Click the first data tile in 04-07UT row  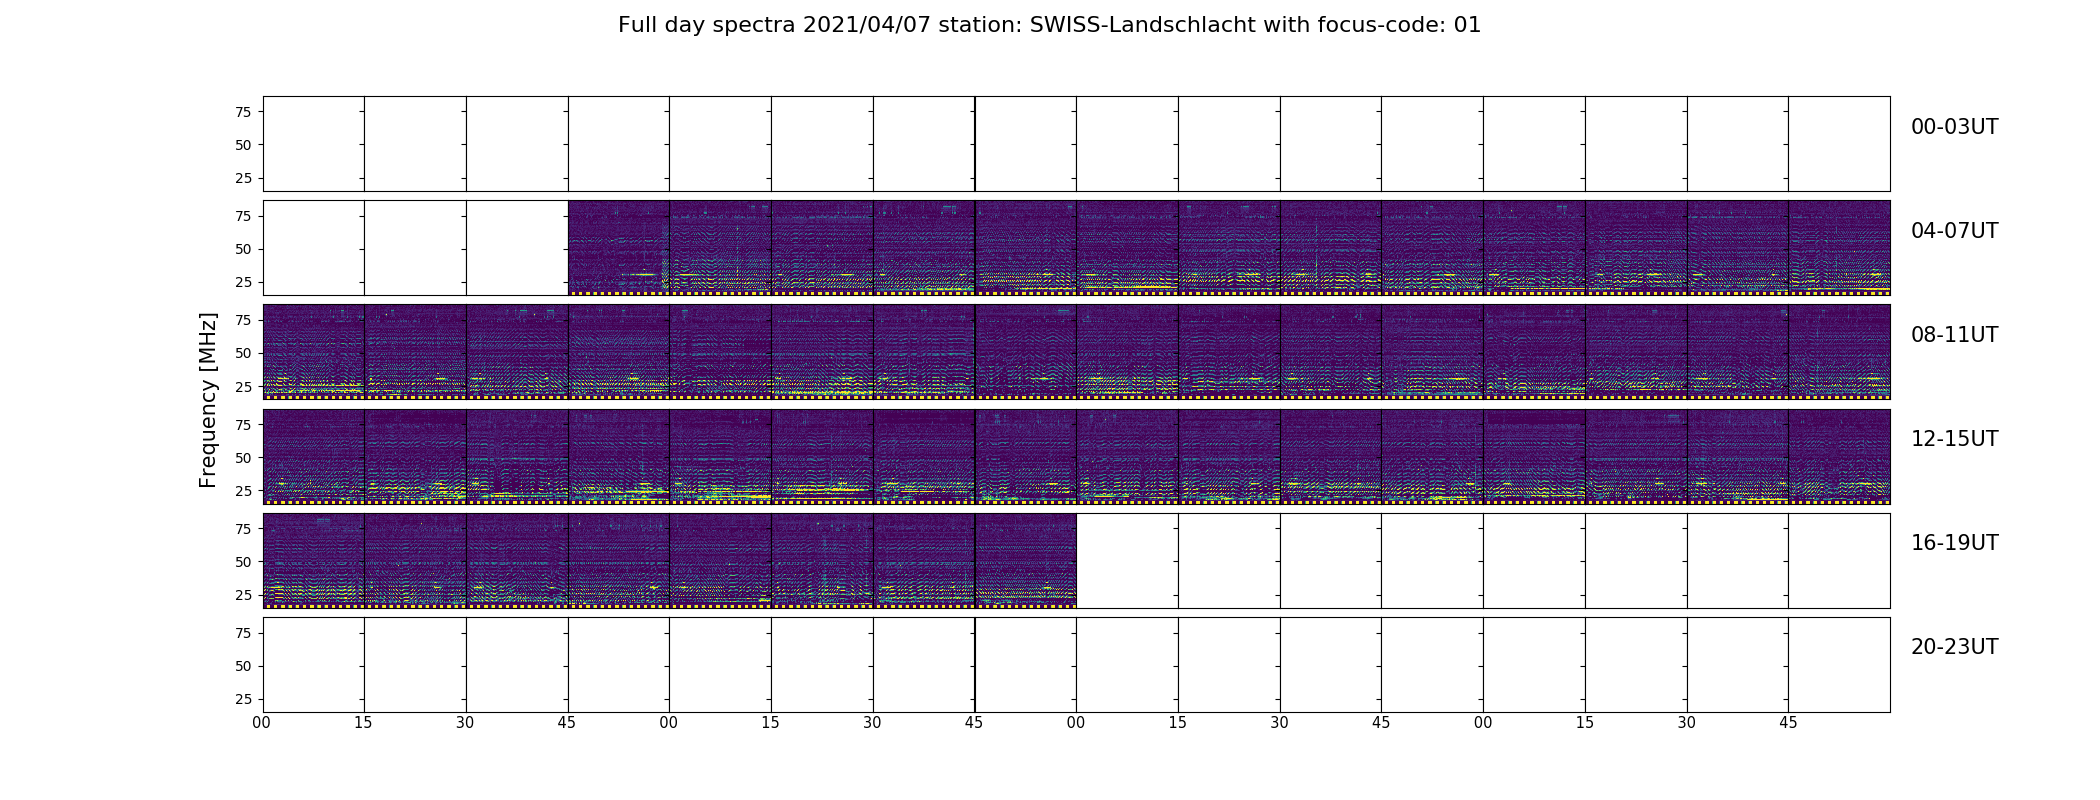click(x=619, y=248)
